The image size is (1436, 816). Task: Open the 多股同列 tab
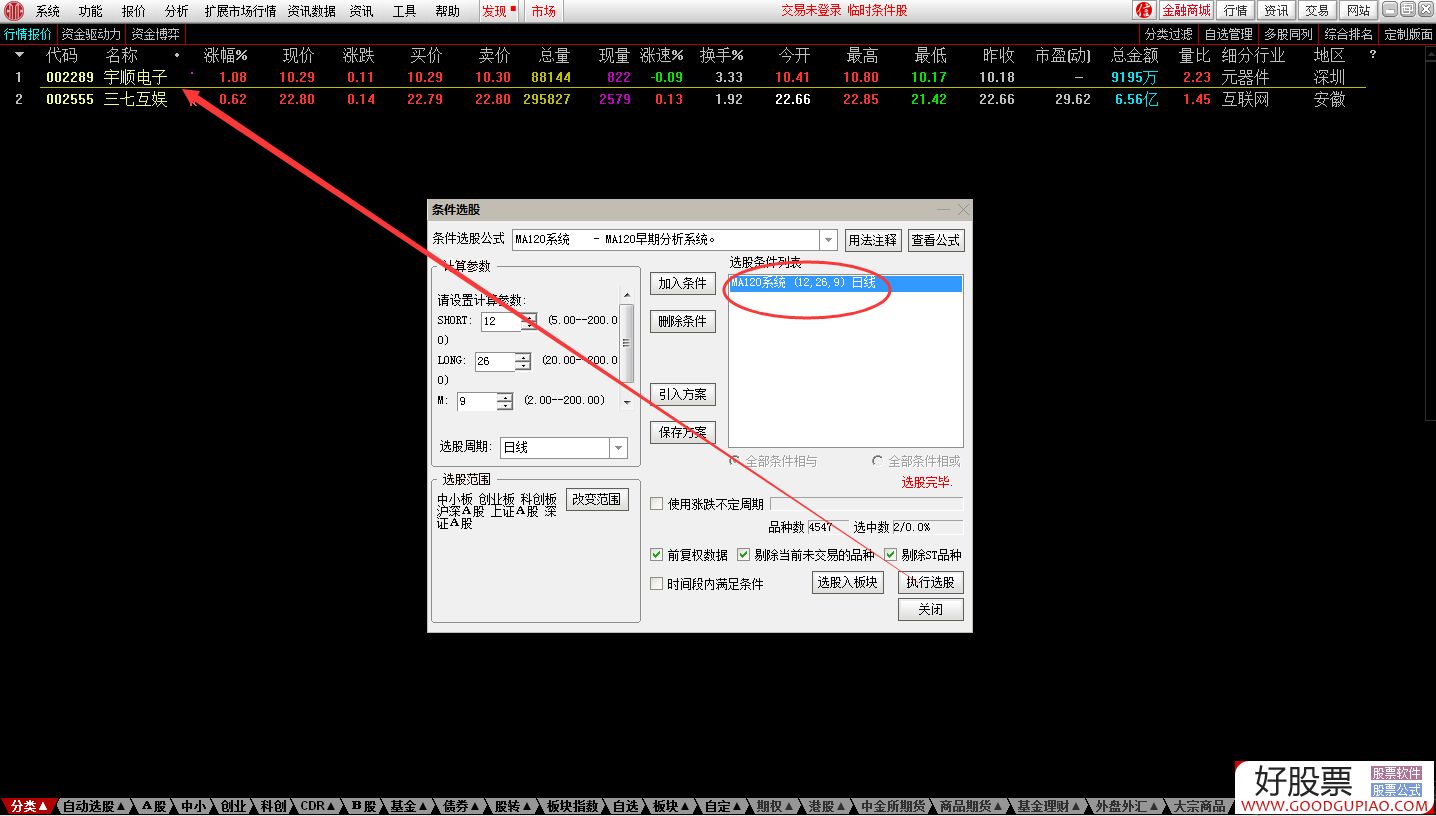(1289, 34)
